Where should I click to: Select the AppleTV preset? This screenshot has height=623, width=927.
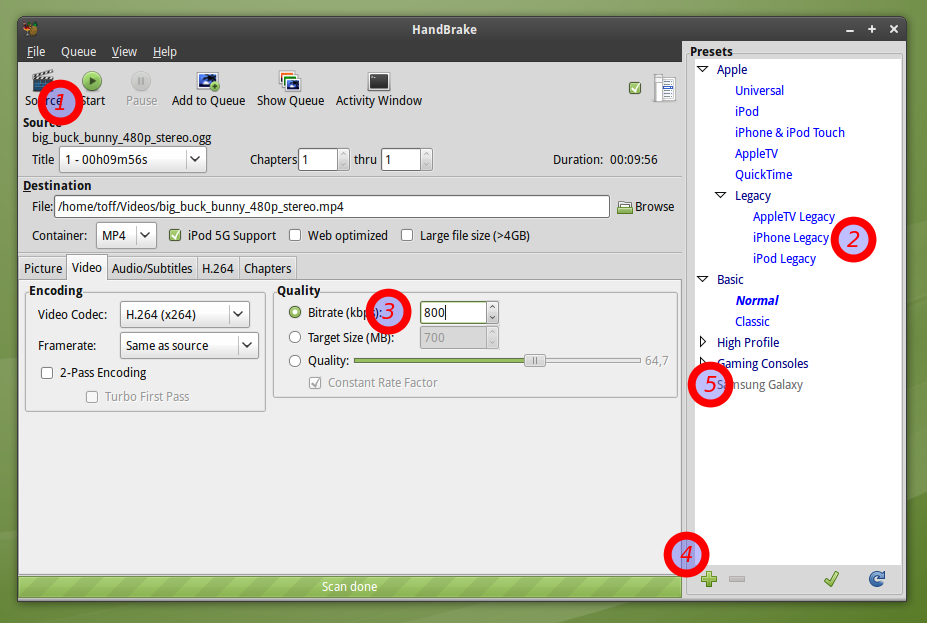tap(756, 154)
